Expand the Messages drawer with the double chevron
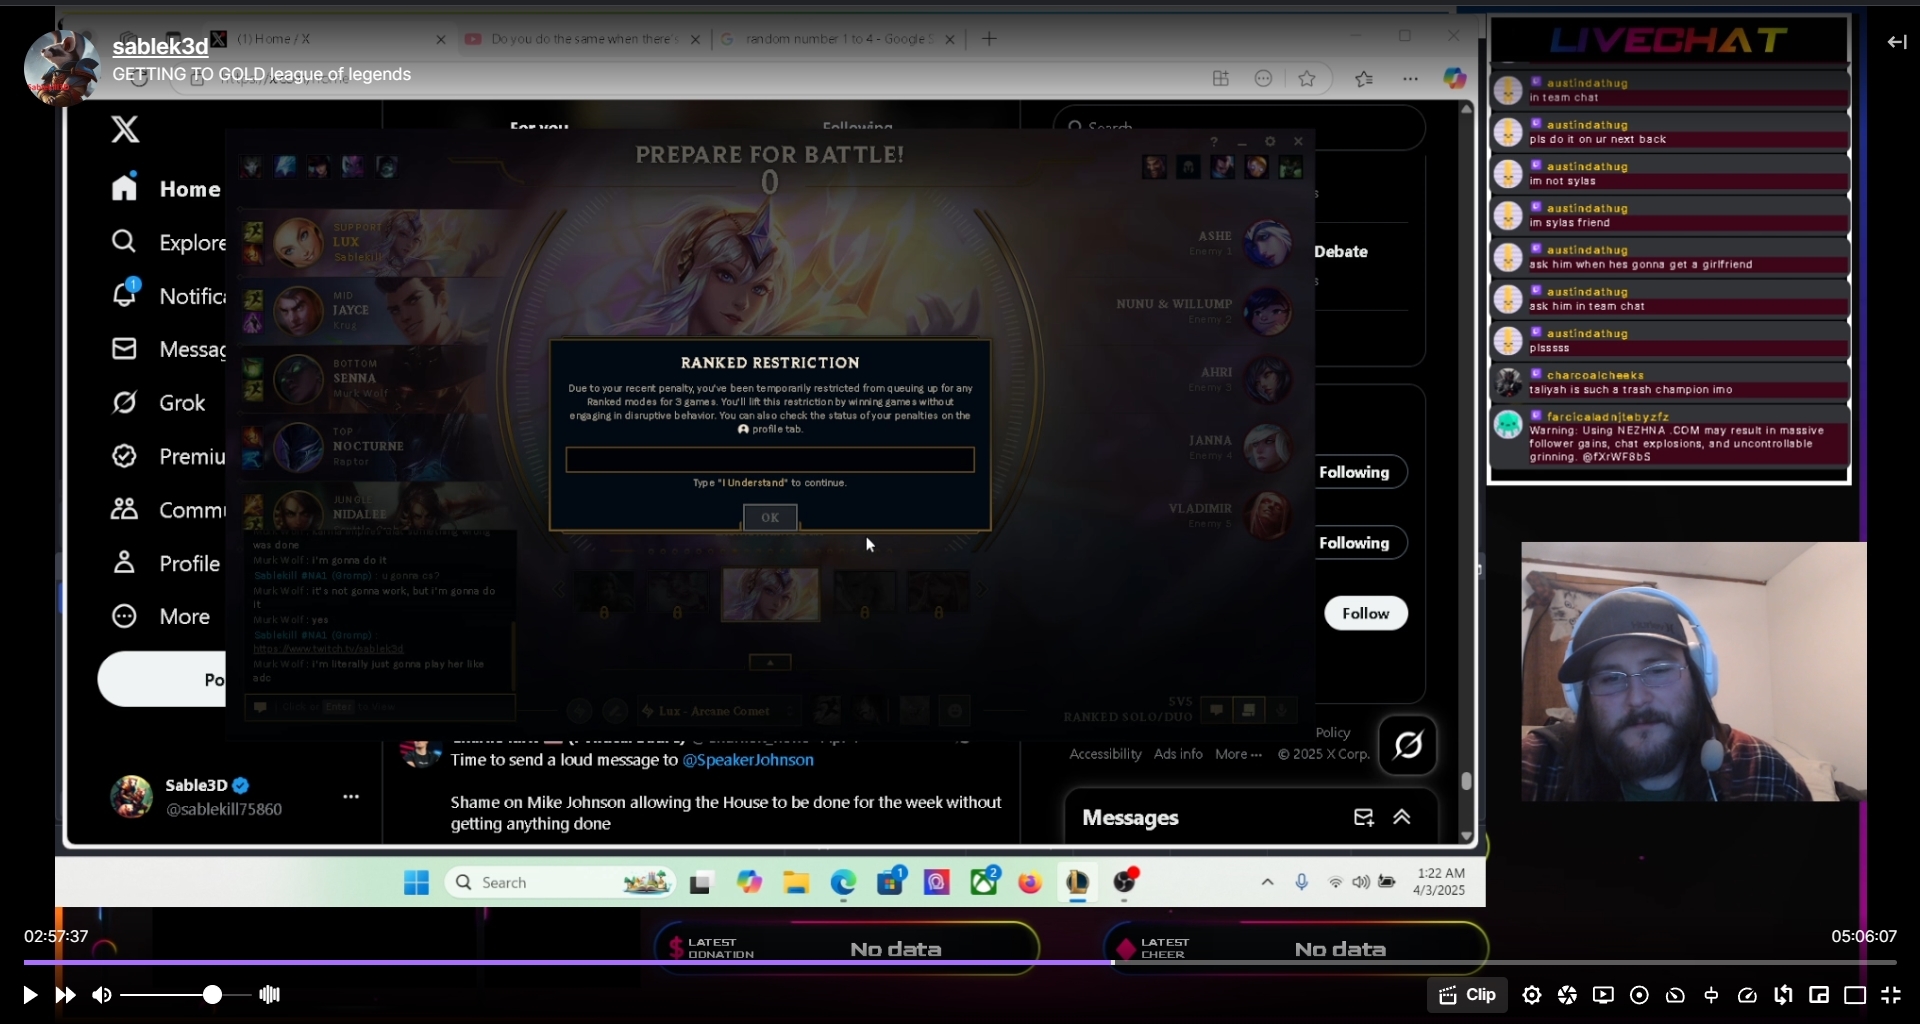 click(1402, 818)
